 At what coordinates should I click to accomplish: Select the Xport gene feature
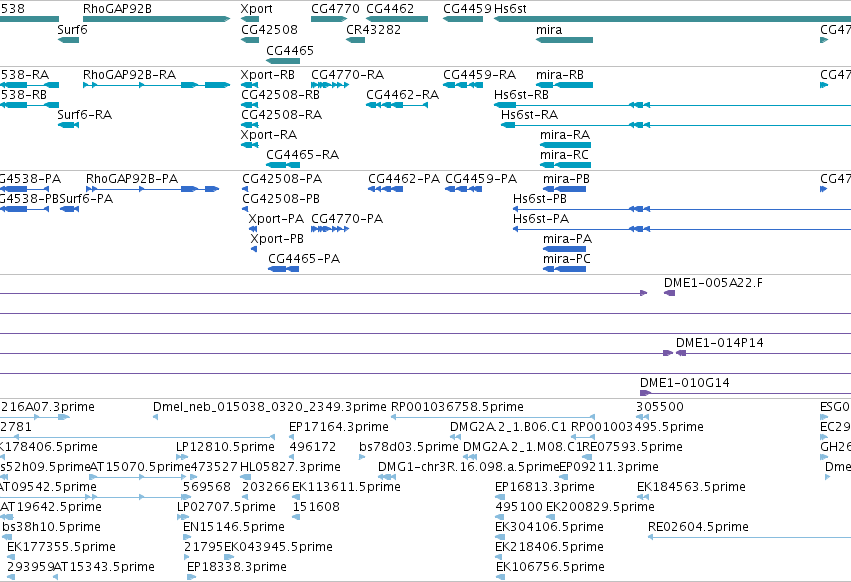coord(250,19)
